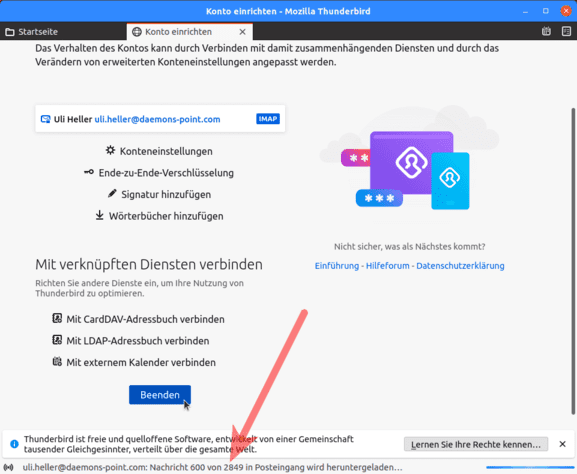Screen dimensions: 577x474
Task: Click the online status icon in status bar
Action: pos(8,467)
